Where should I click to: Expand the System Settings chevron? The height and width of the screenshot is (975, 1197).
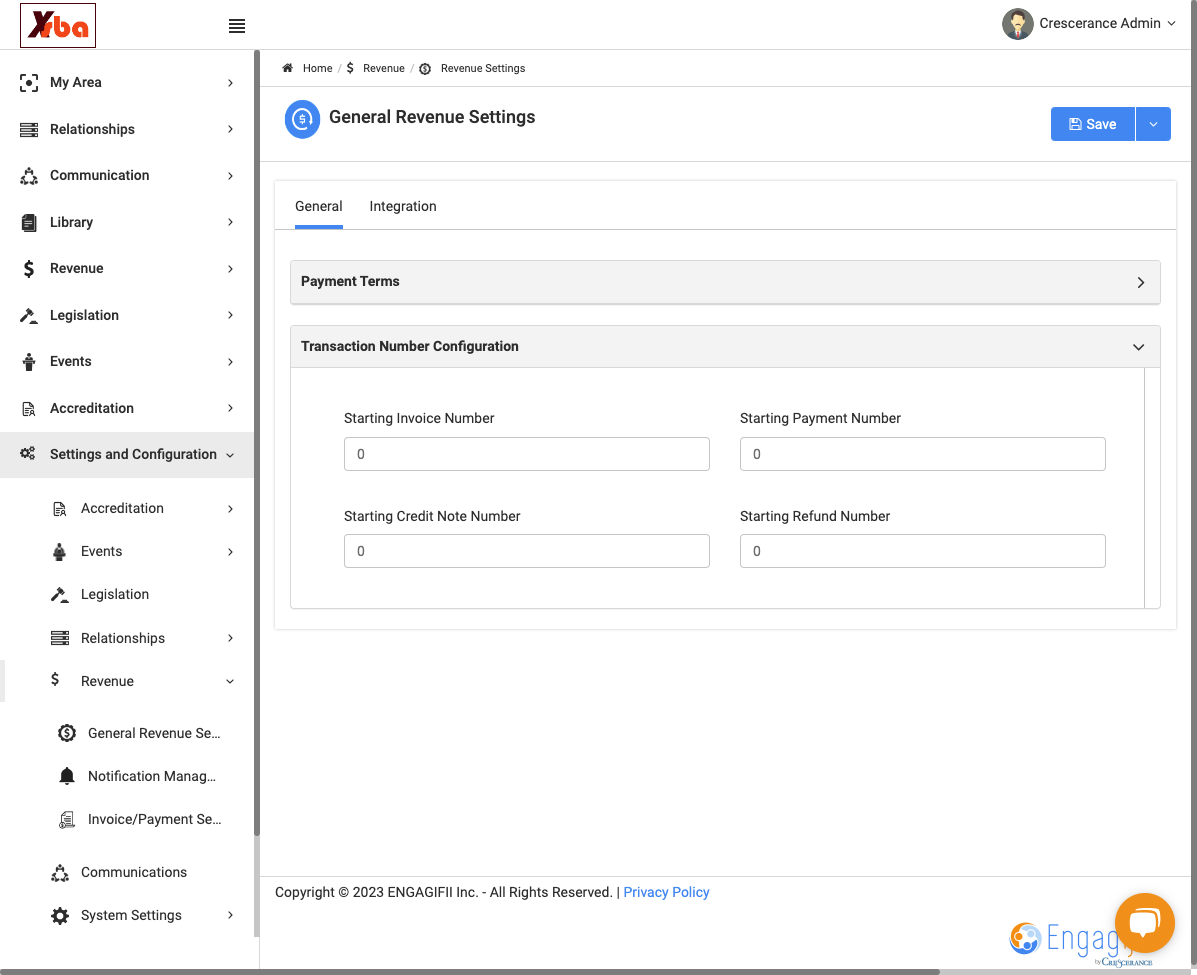pyautogui.click(x=230, y=915)
